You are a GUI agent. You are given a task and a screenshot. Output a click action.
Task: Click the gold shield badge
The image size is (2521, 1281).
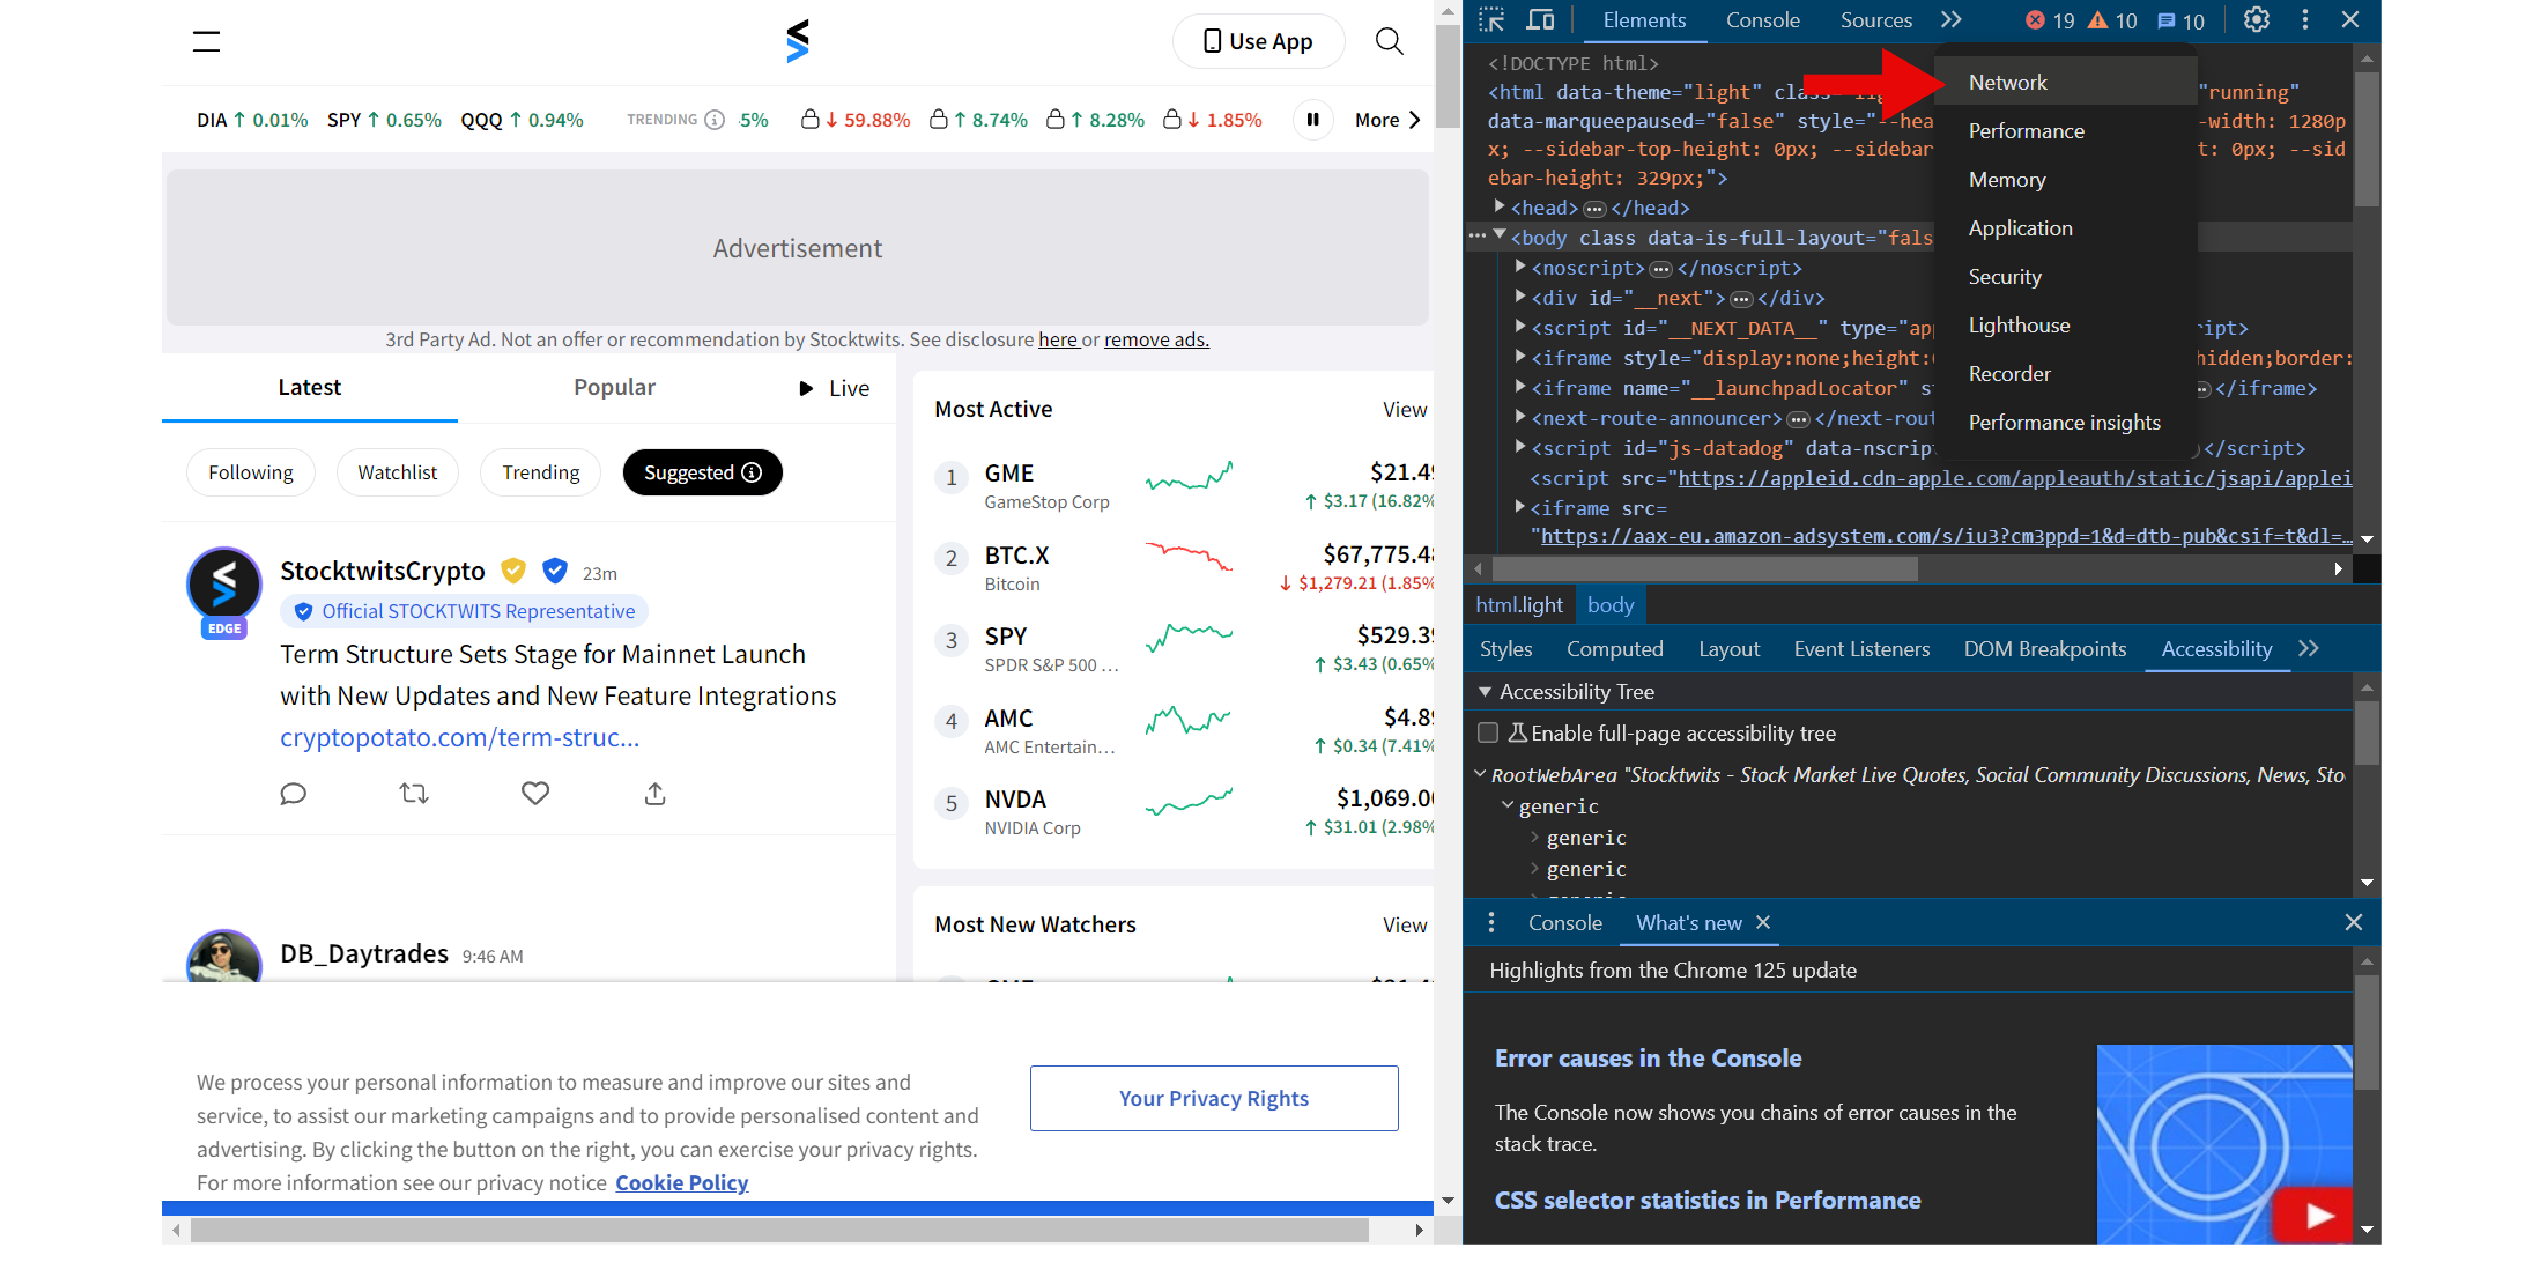[513, 571]
